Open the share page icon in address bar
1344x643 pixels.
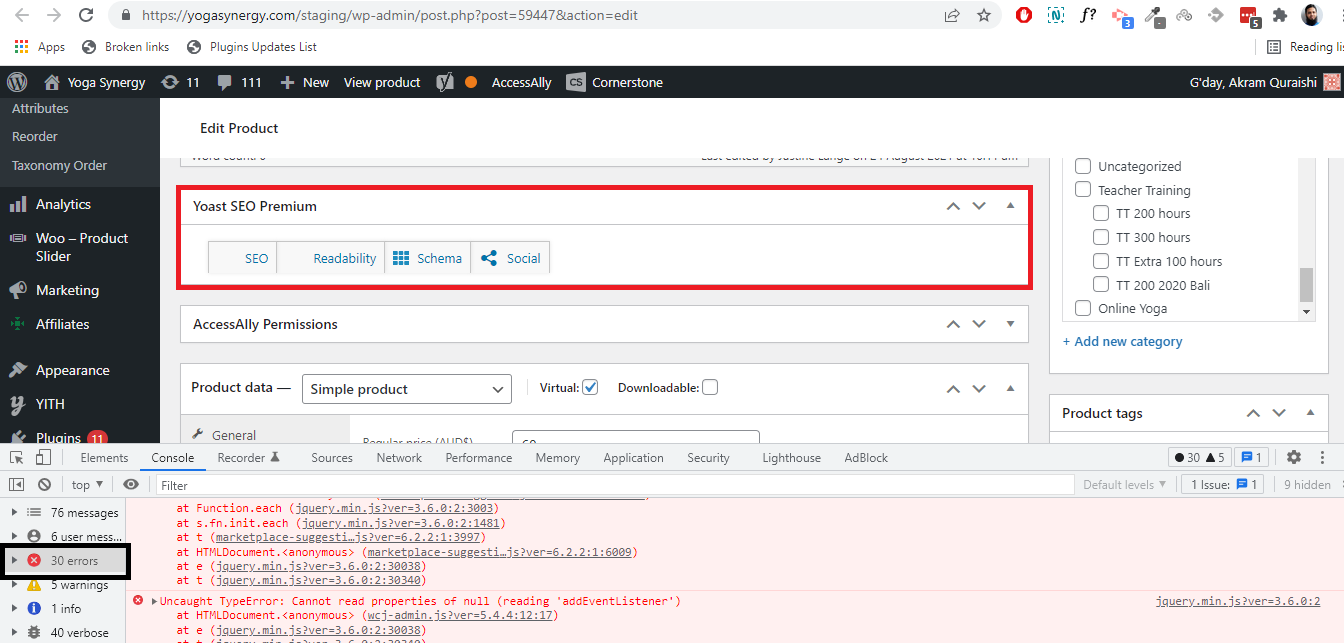951,15
